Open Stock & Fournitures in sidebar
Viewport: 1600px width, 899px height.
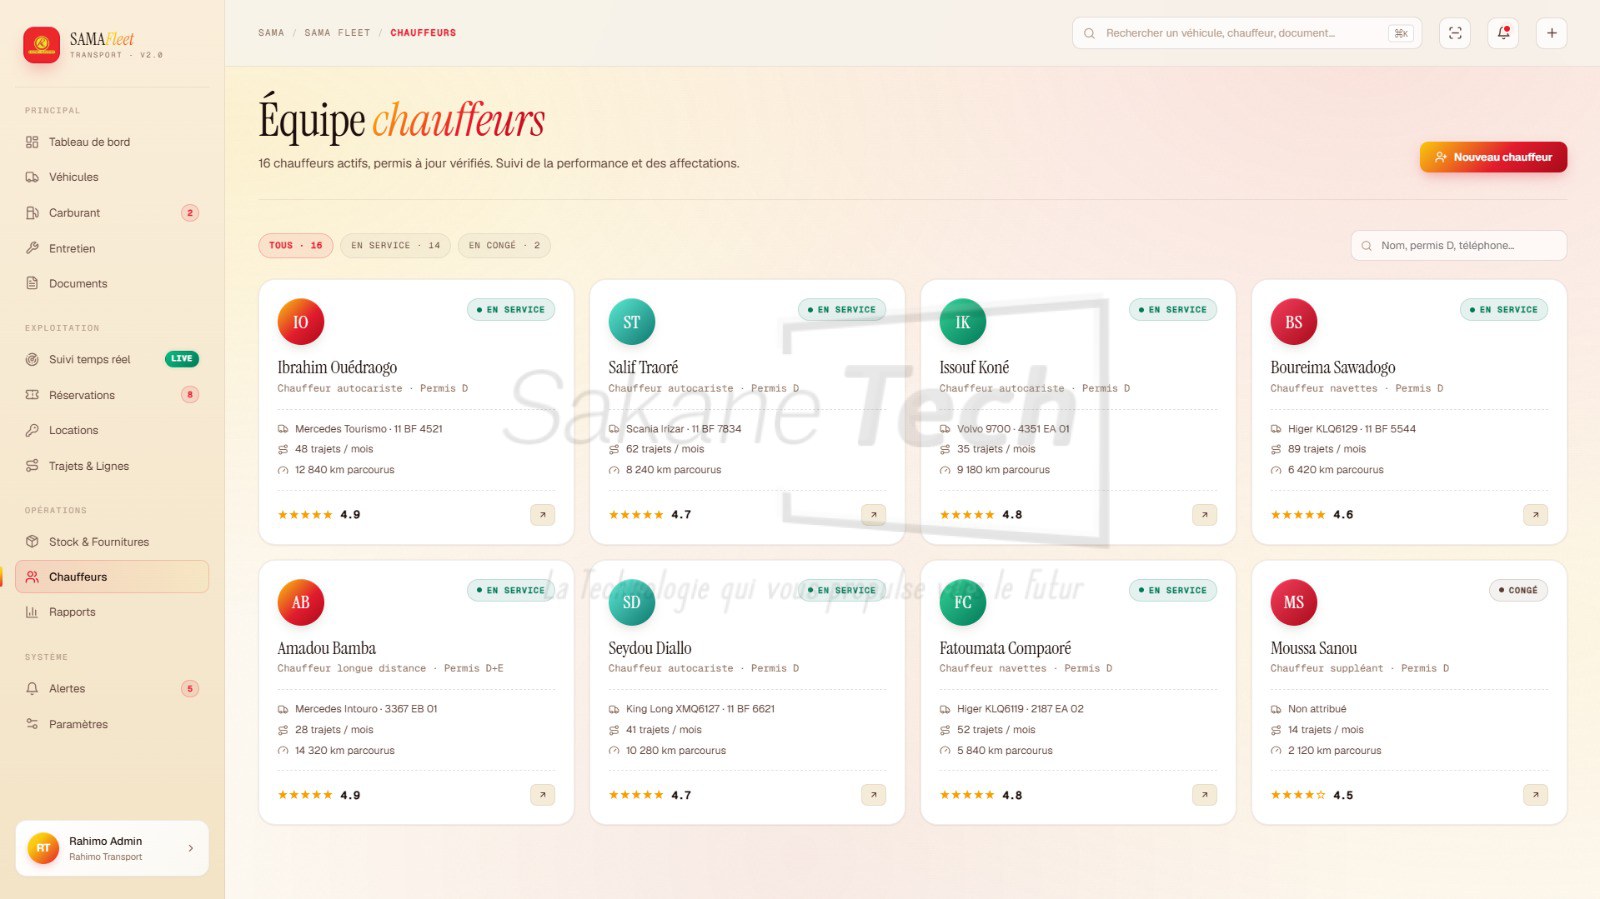[112, 542]
